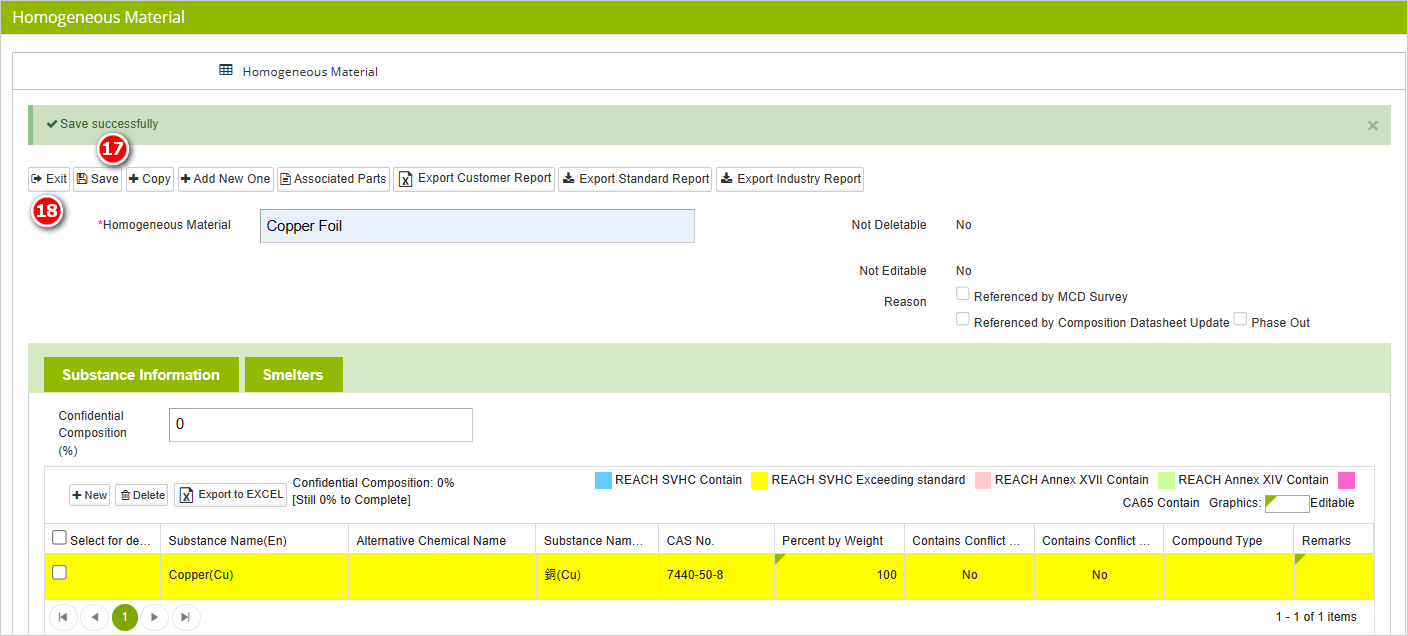The height and width of the screenshot is (636, 1408).
Task: Switch to Smelters tab
Action: pyautogui.click(x=293, y=375)
